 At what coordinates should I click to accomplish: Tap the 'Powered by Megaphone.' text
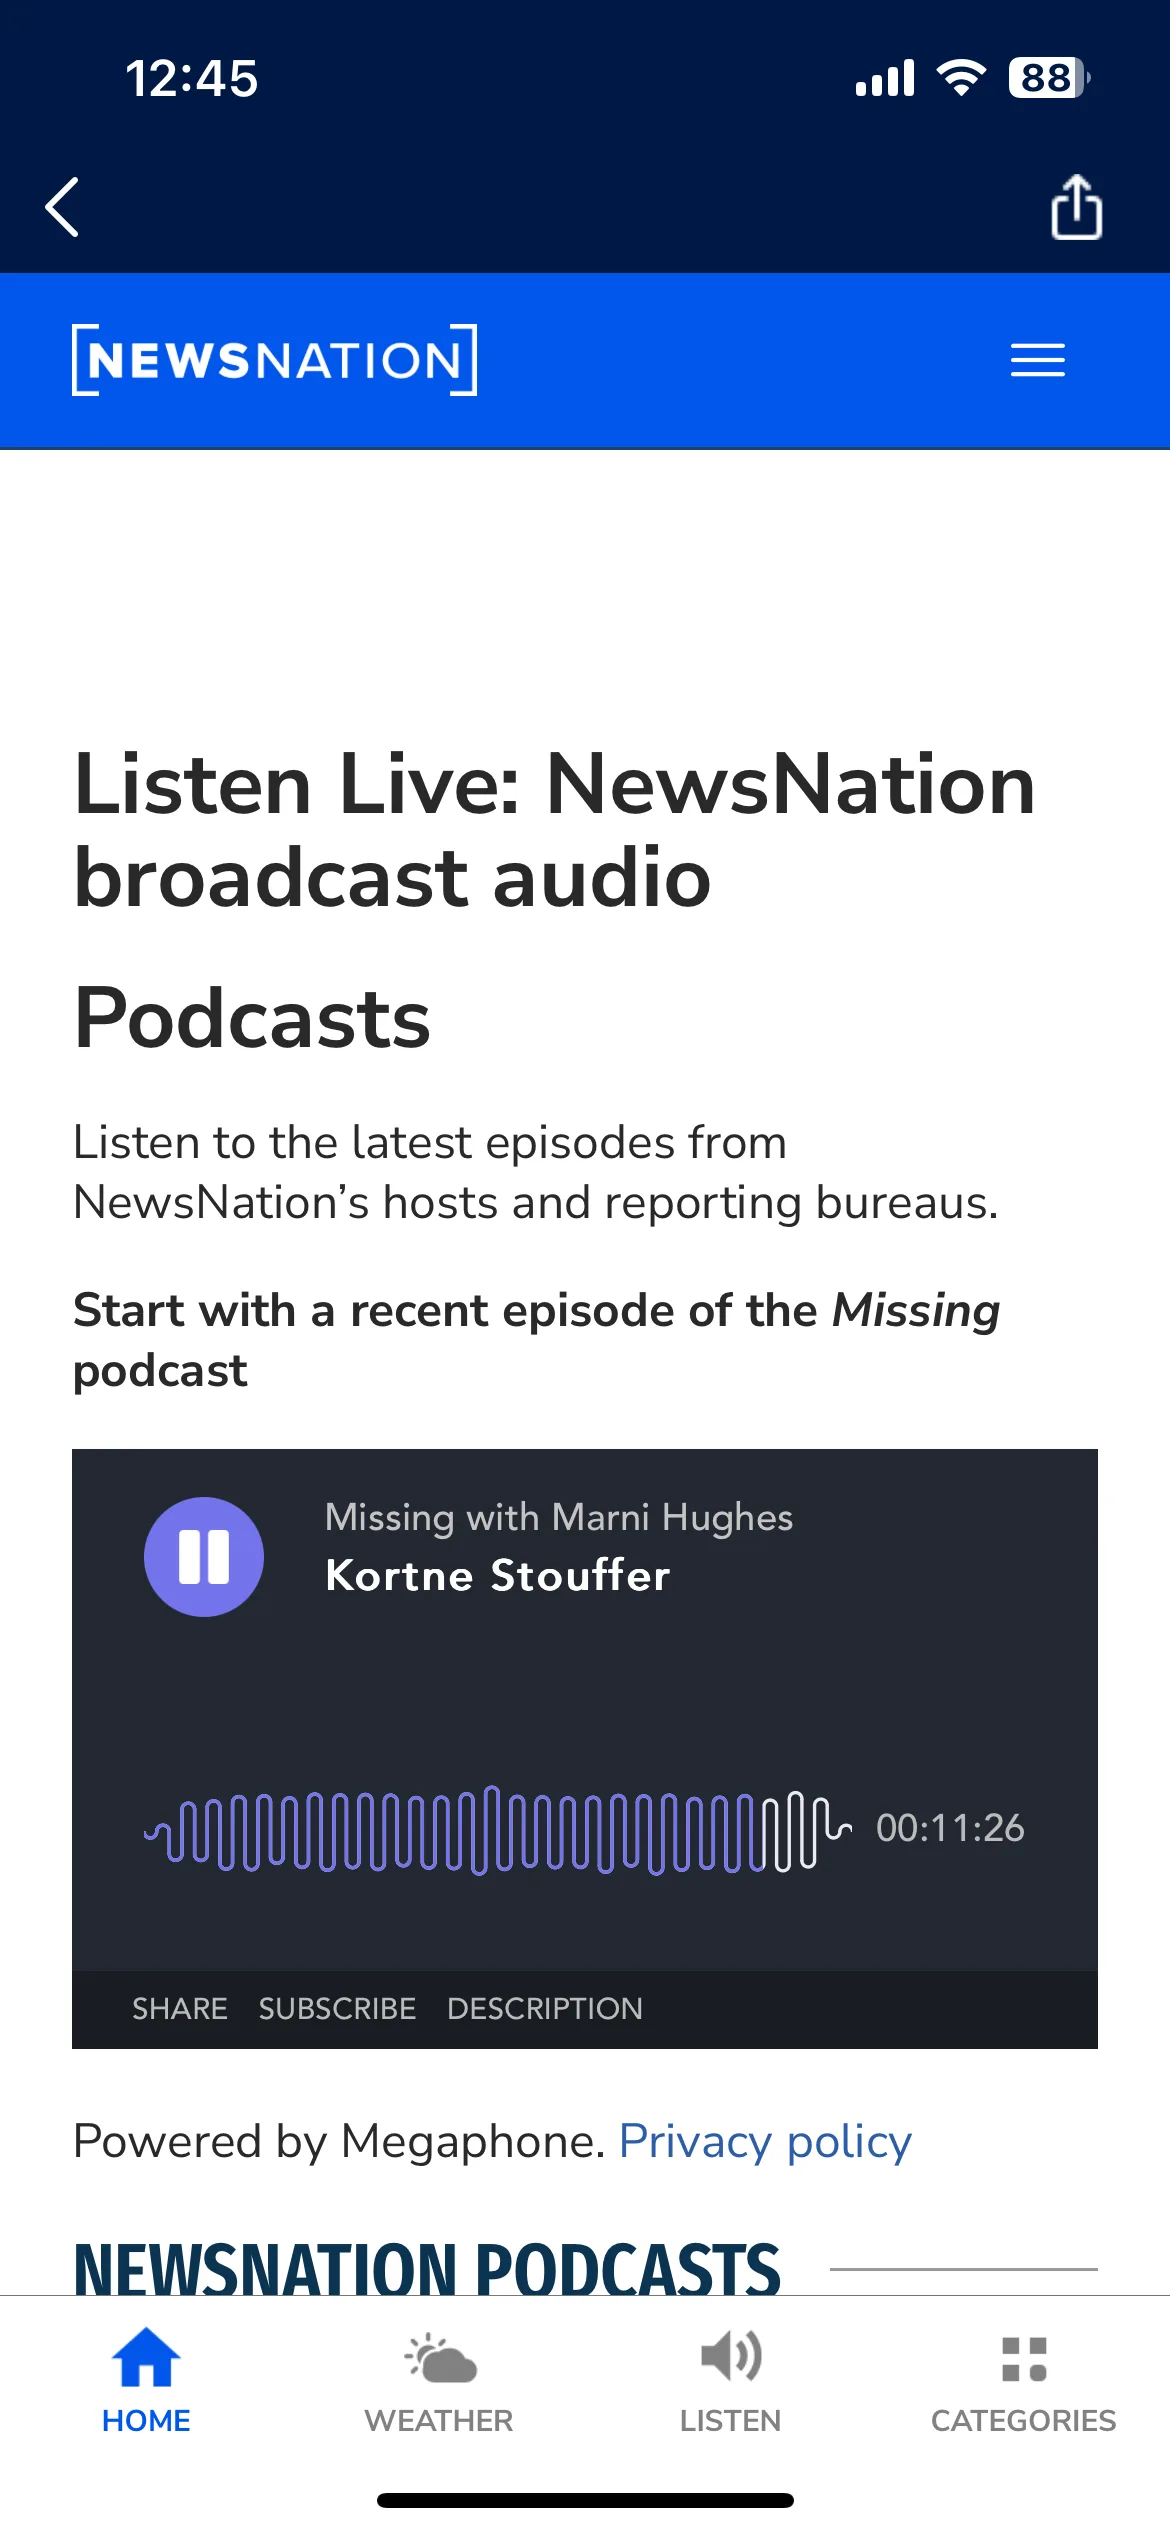340,2141
